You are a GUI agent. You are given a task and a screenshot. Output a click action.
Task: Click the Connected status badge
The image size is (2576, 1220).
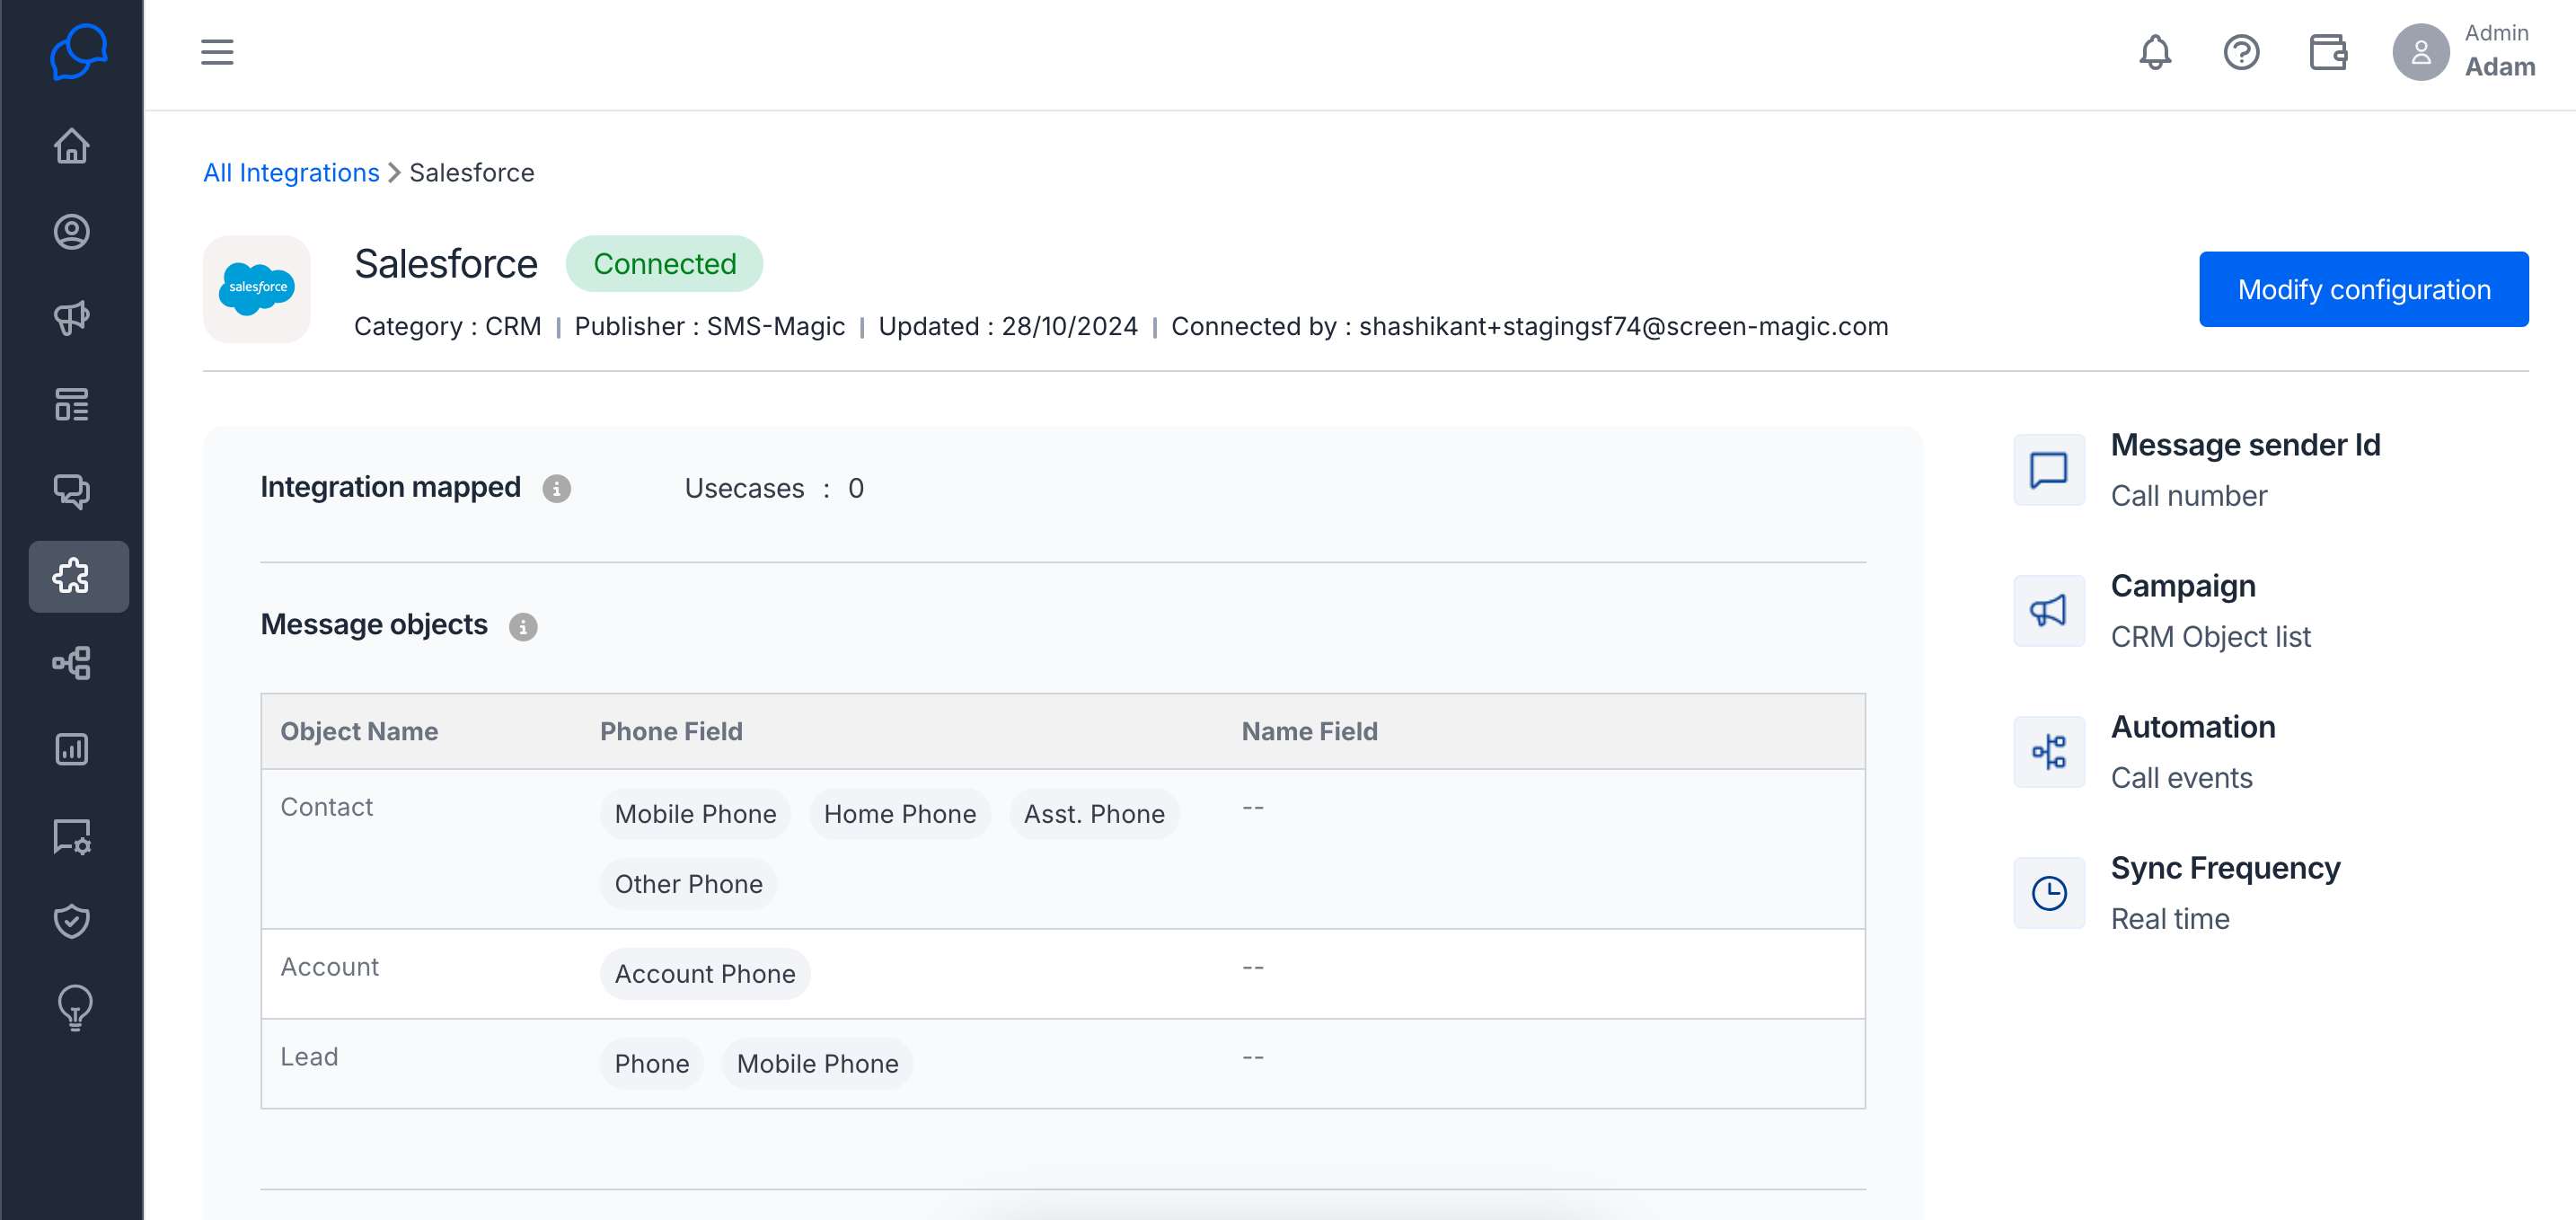(664, 264)
